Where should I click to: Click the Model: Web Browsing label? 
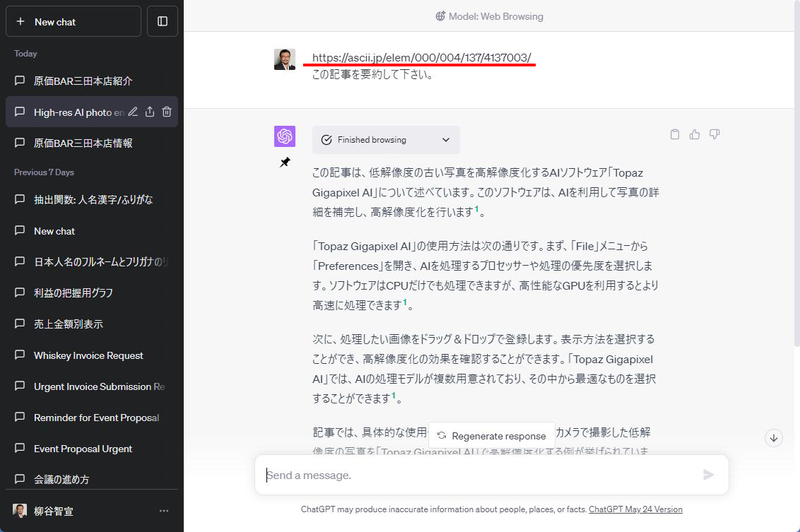tap(496, 16)
